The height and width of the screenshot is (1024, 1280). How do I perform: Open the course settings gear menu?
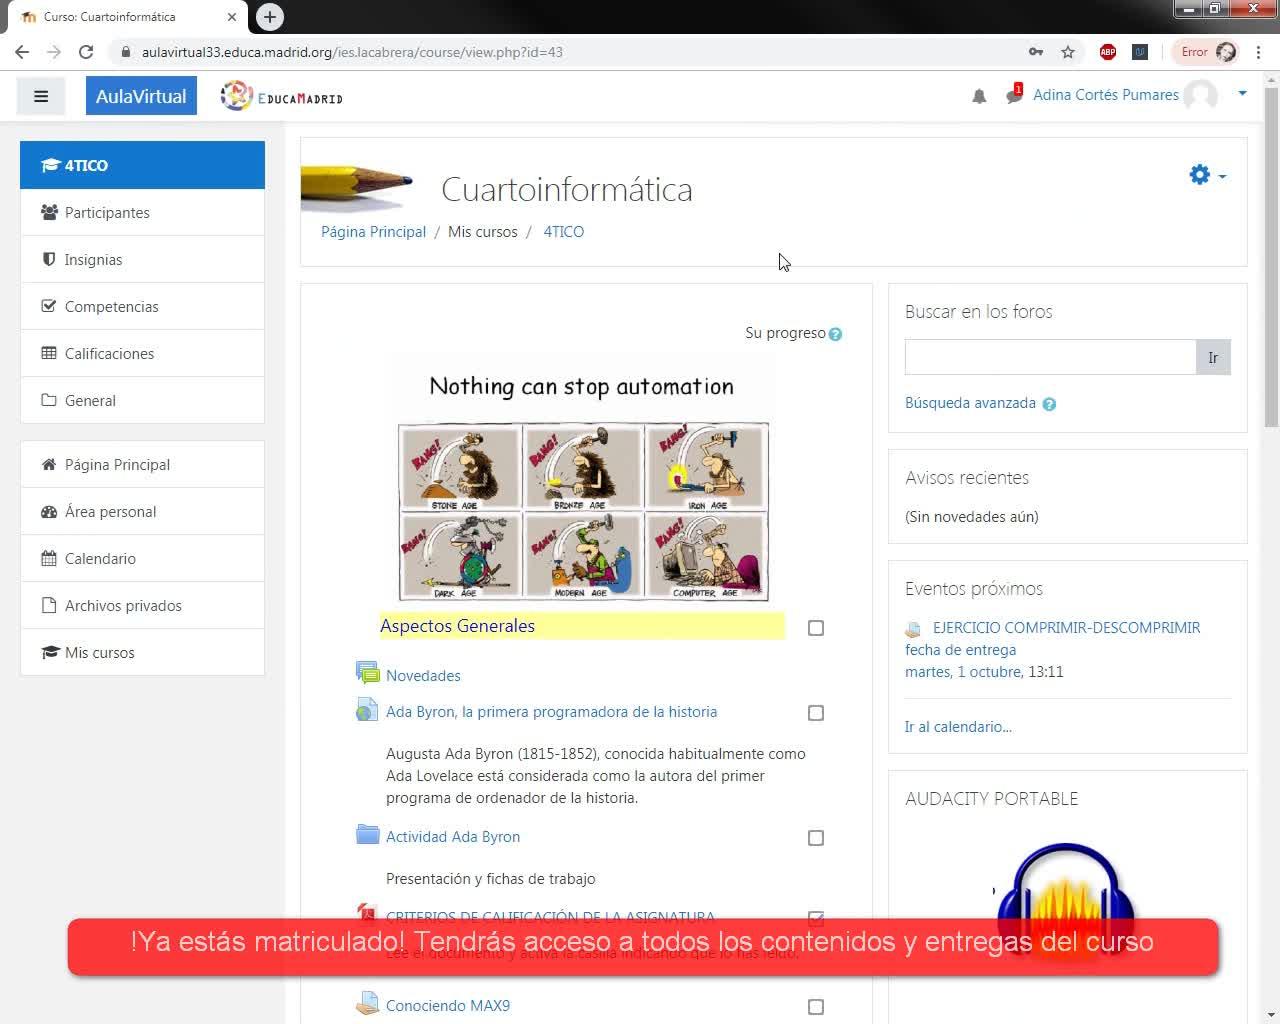pos(1207,175)
